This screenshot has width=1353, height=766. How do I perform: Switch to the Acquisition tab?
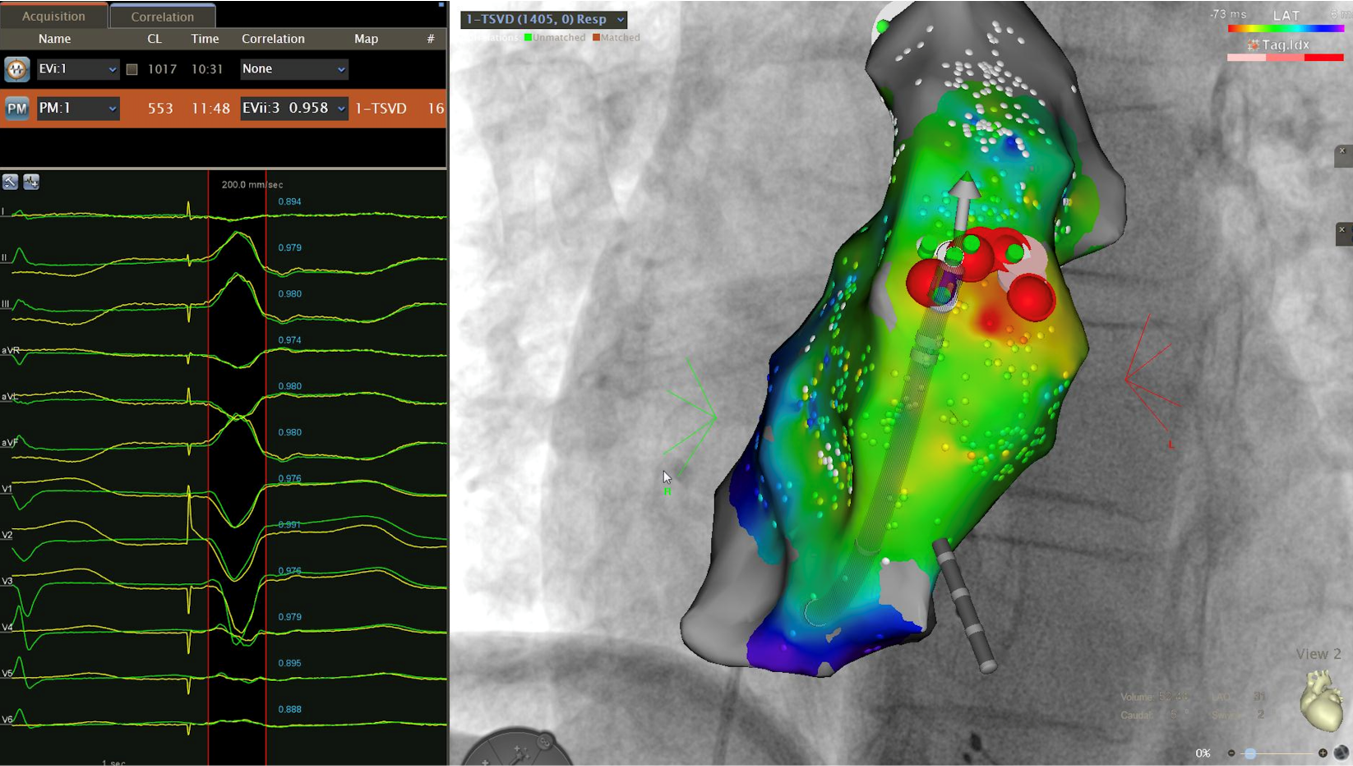53,16
